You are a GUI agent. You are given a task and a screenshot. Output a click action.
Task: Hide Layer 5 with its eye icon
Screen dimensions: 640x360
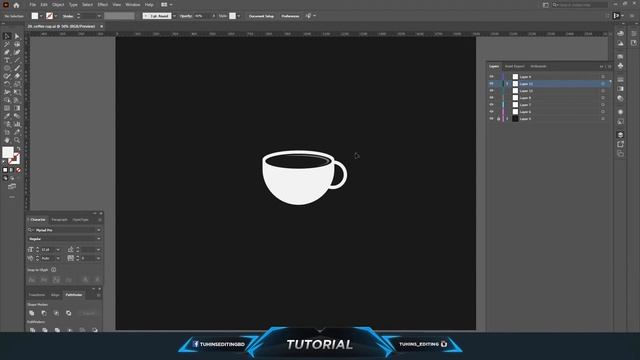coord(491,118)
